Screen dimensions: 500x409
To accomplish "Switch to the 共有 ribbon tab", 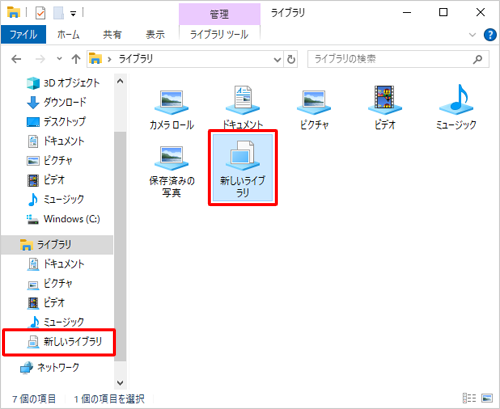I will pyautogui.click(x=112, y=35).
